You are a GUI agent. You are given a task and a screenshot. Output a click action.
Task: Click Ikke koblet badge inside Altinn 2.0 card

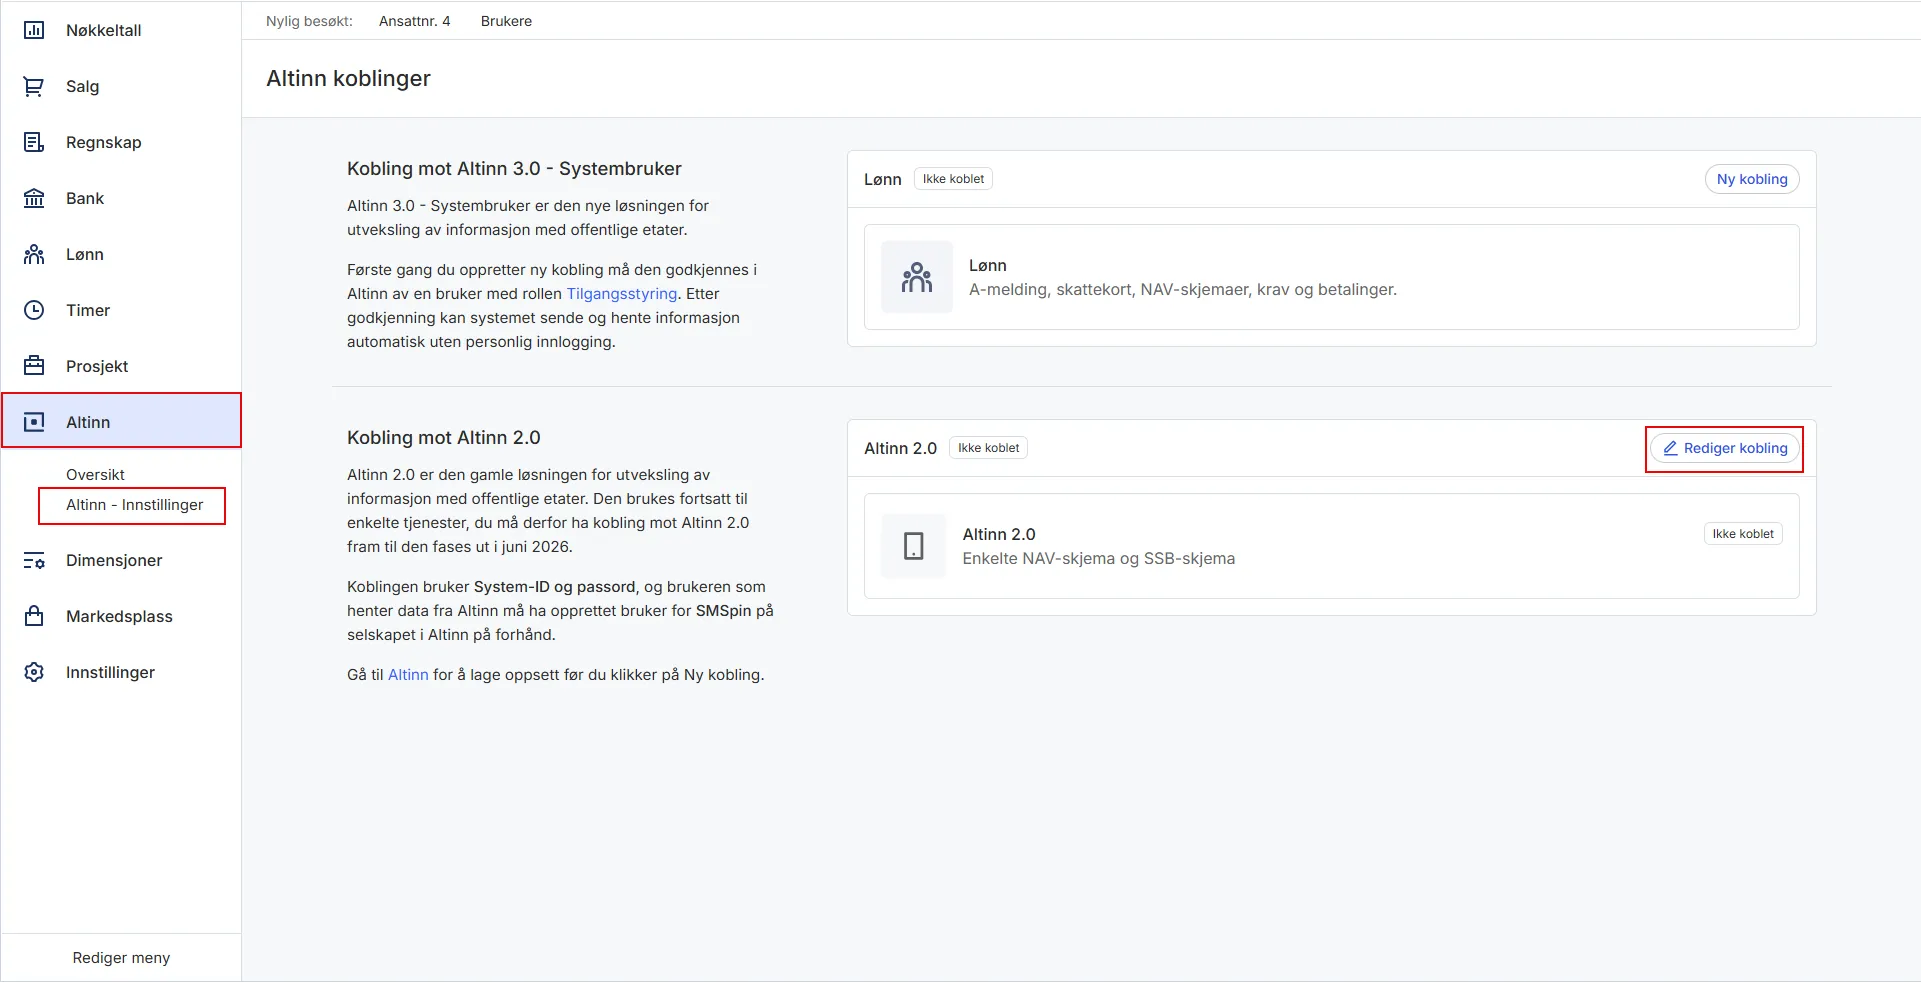pos(1743,534)
